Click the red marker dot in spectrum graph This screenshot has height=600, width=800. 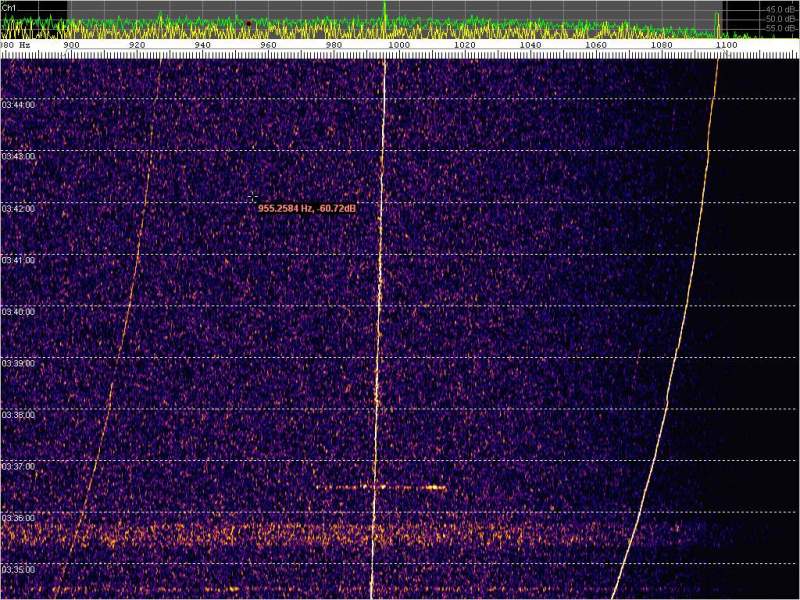tap(249, 21)
